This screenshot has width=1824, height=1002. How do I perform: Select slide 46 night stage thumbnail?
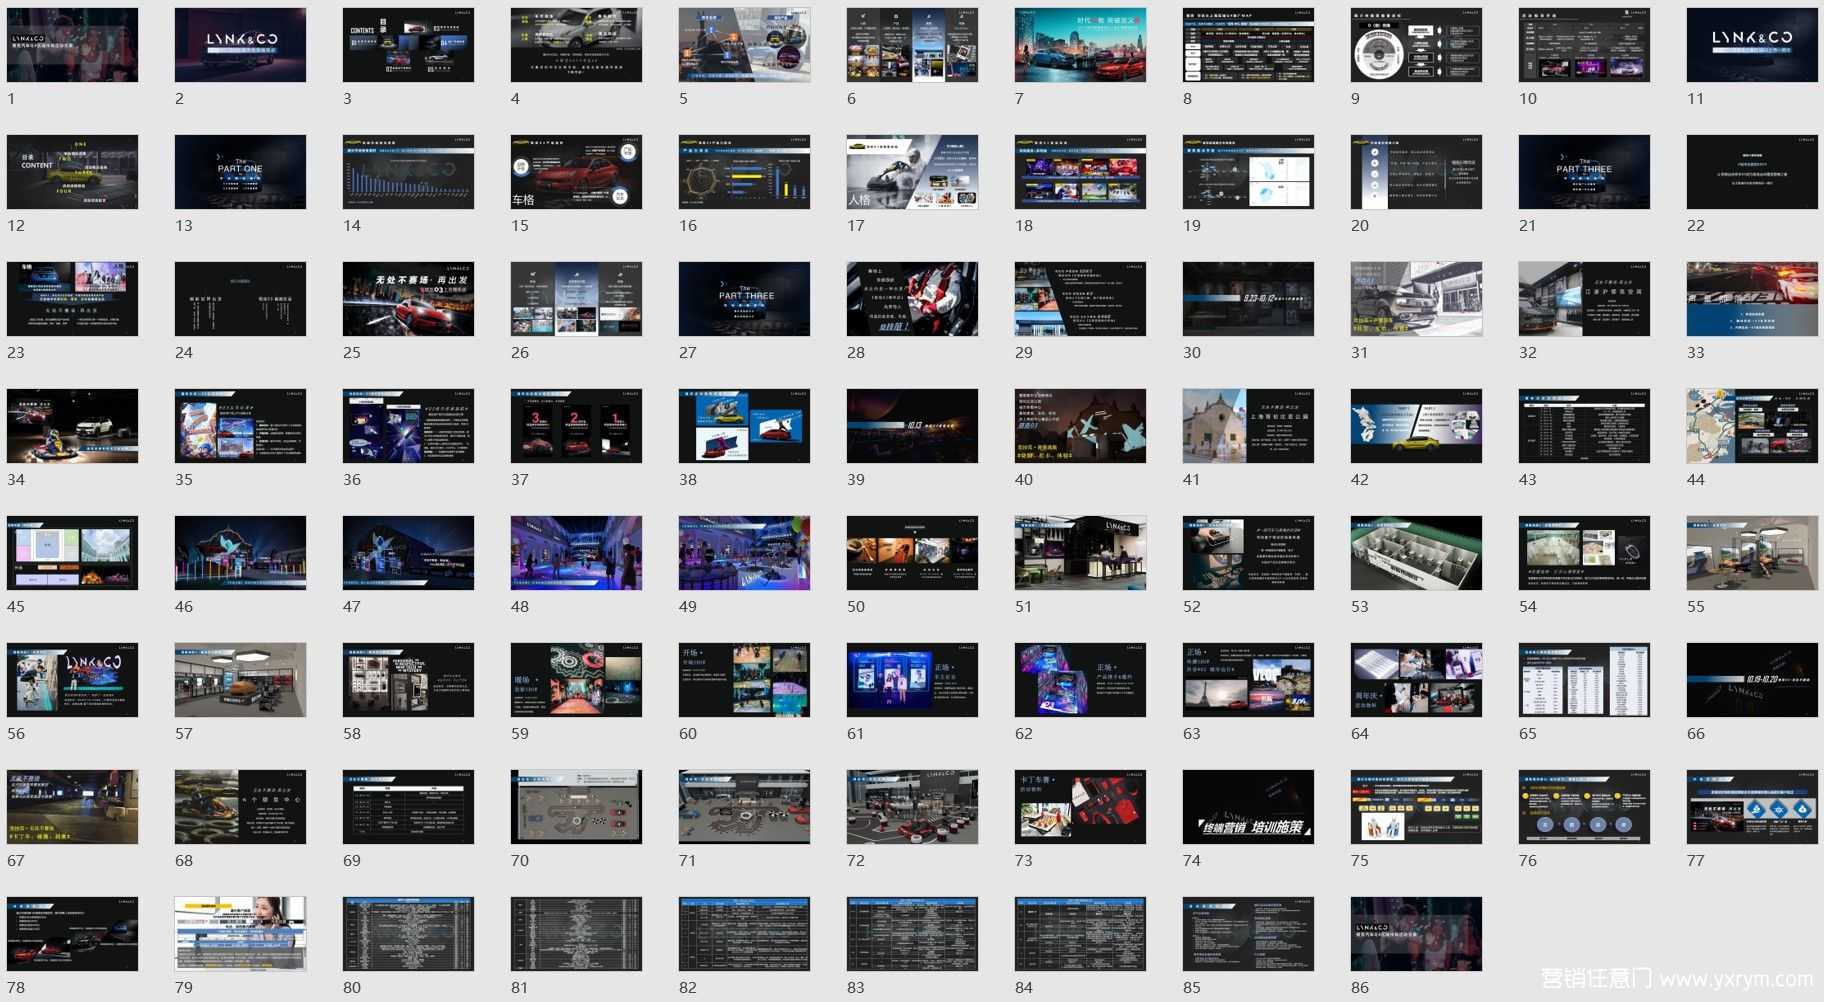(x=240, y=553)
